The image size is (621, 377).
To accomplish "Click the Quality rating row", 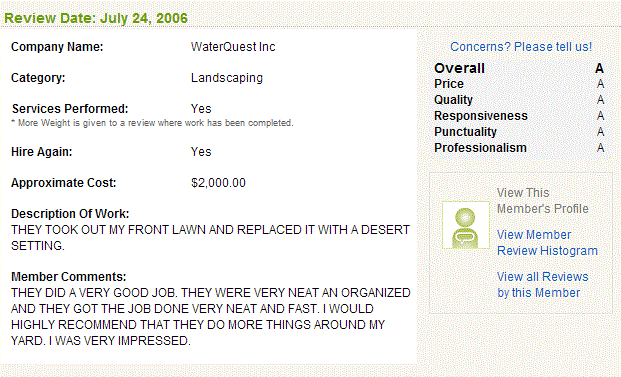I will coord(519,100).
